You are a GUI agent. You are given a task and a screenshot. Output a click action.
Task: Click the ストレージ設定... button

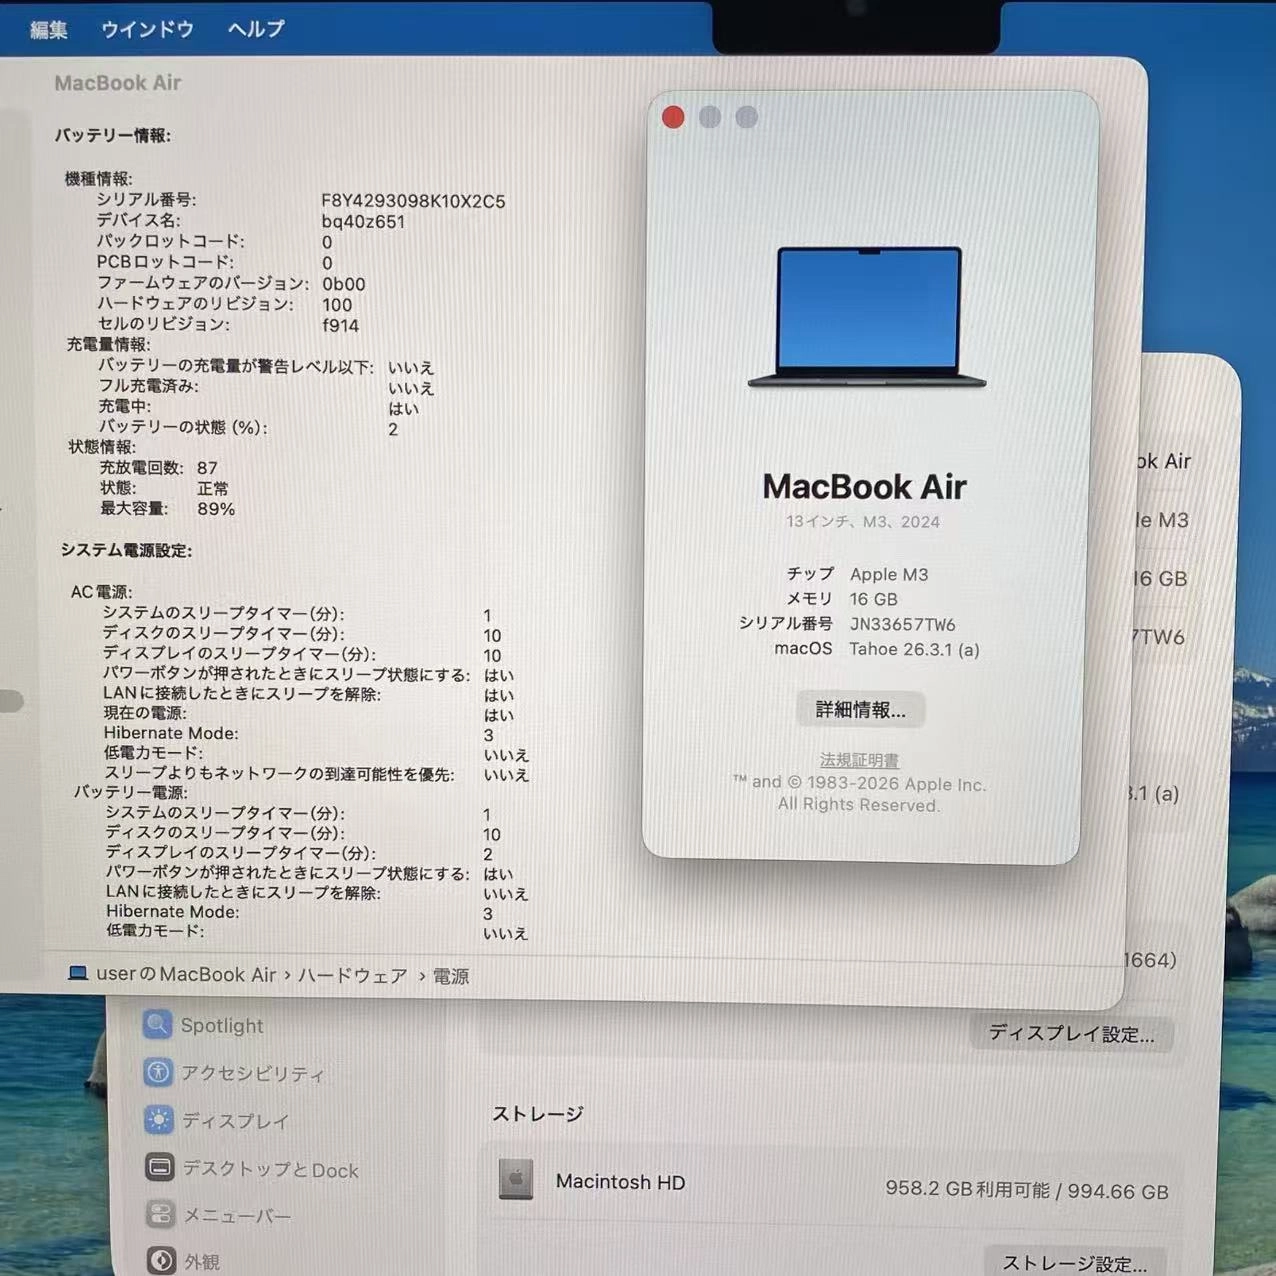coord(1075,1263)
